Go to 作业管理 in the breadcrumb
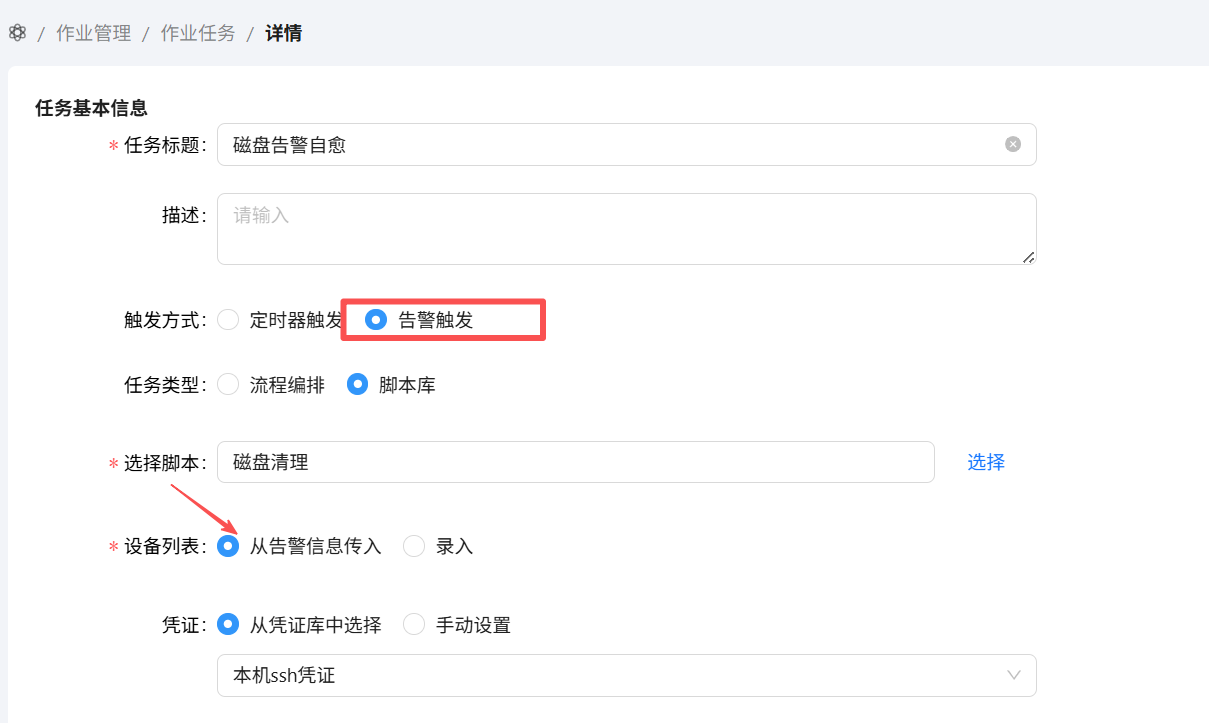This screenshot has height=723, width=1209. pyautogui.click(x=93, y=33)
